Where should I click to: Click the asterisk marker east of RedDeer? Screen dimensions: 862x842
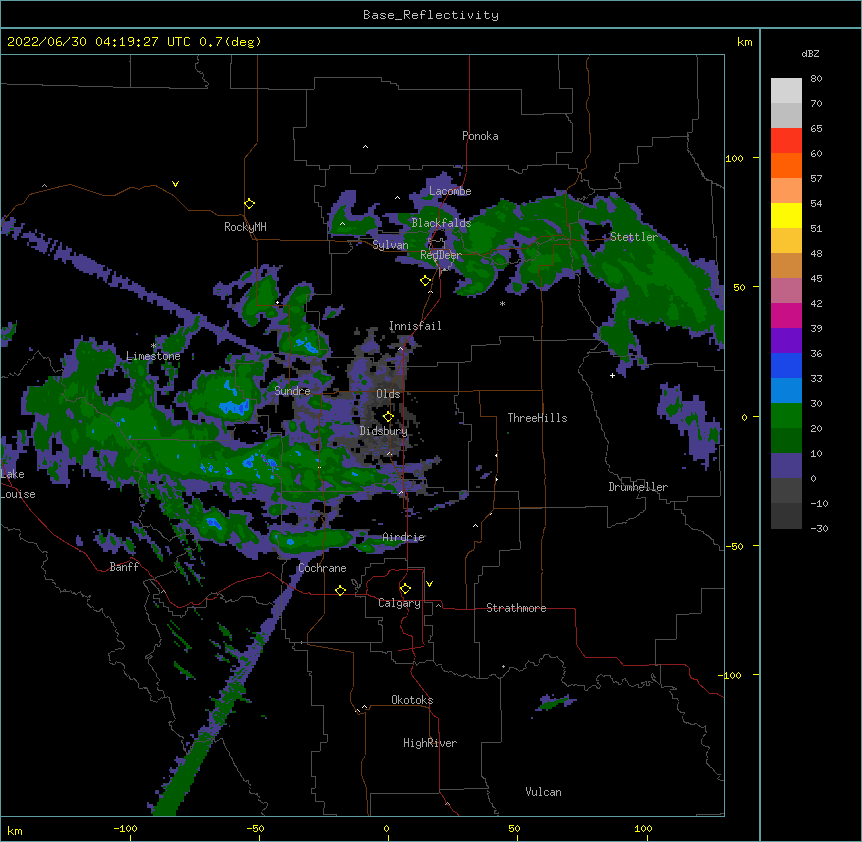tap(502, 303)
